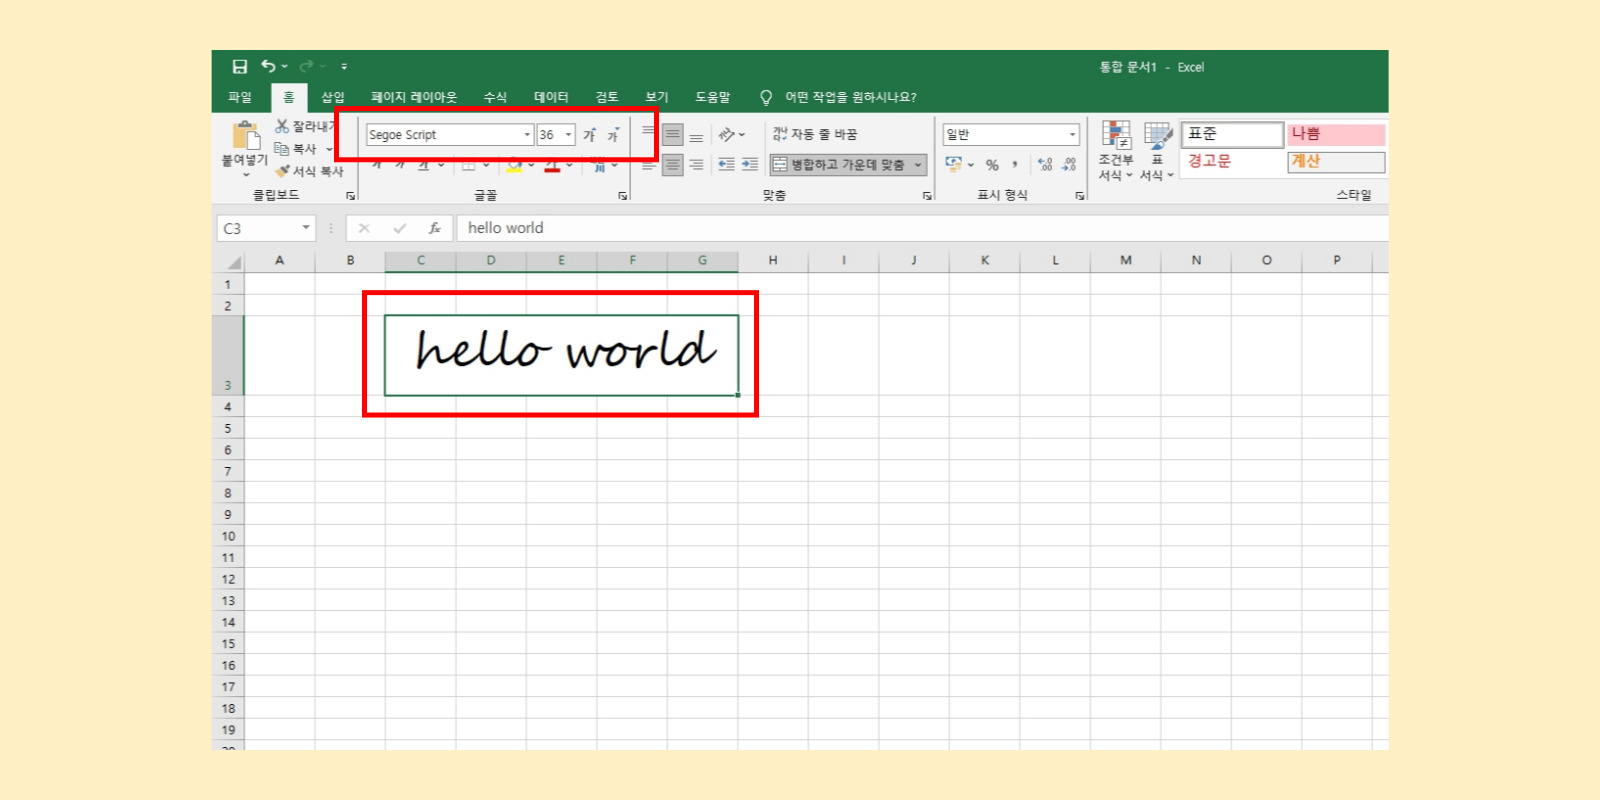Open the font size 36 dropdown
The image size is (1600, 800).
click(x=569, y=135)
